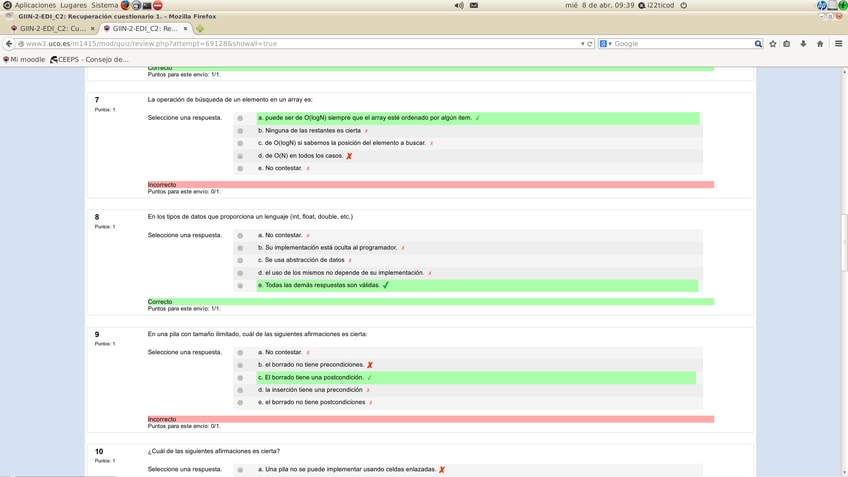Click the Firefox back arrow button

coord(9,44)
